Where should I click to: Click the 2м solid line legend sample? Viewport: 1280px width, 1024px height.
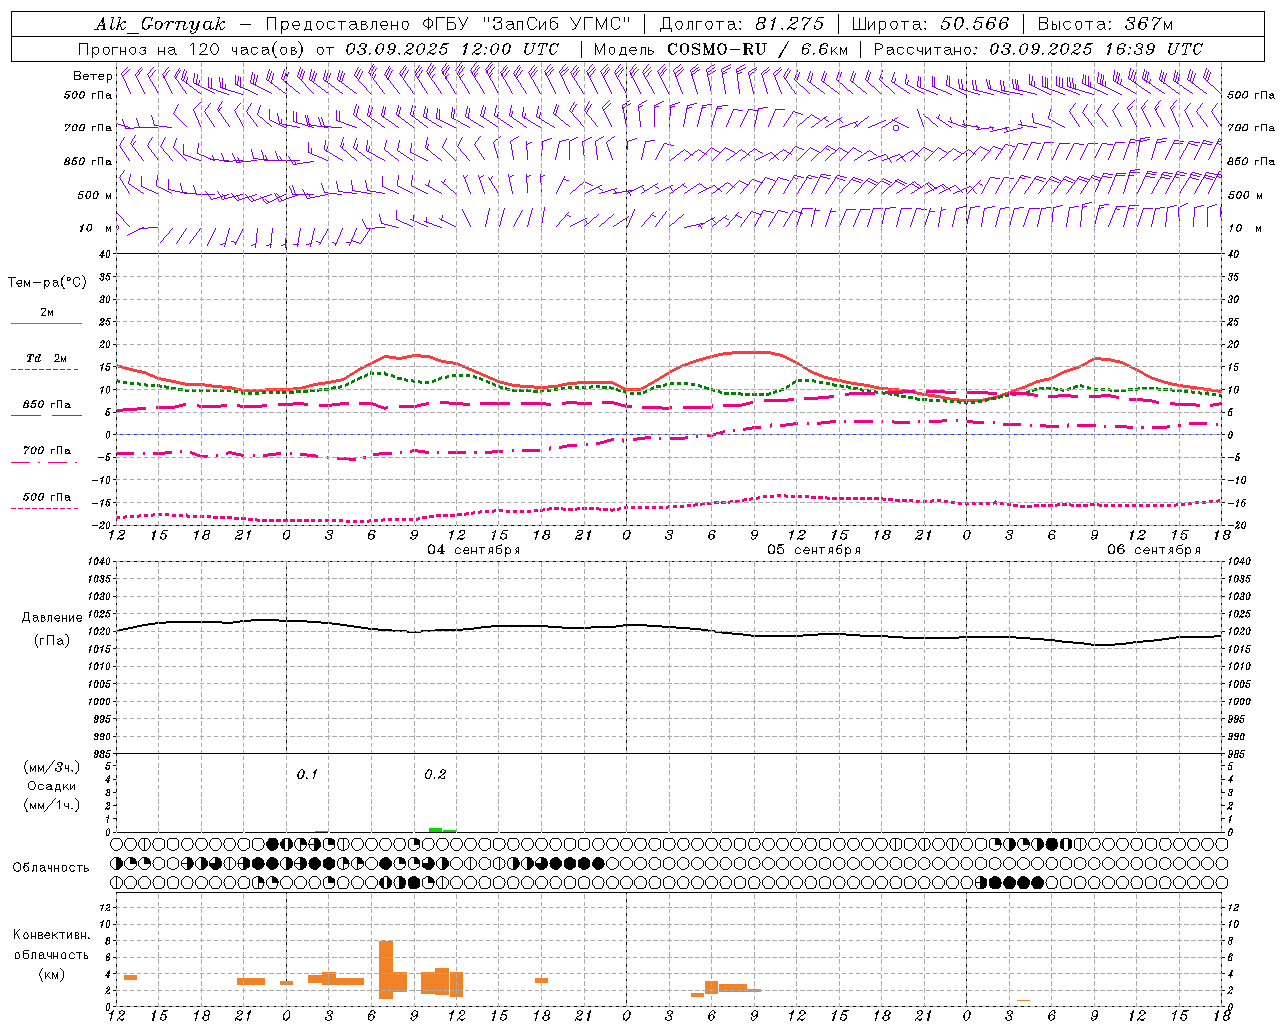(46, 323)
